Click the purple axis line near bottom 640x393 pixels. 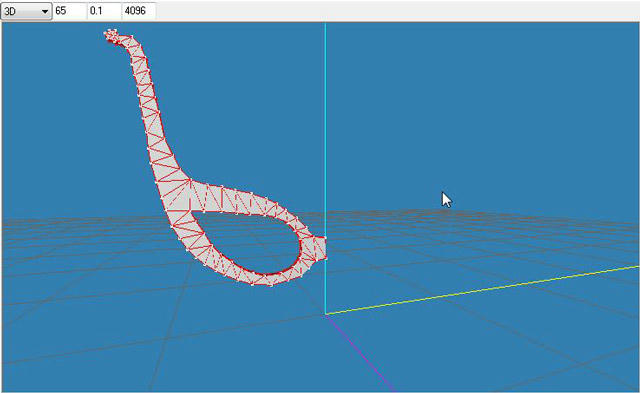tap(359, 352)
